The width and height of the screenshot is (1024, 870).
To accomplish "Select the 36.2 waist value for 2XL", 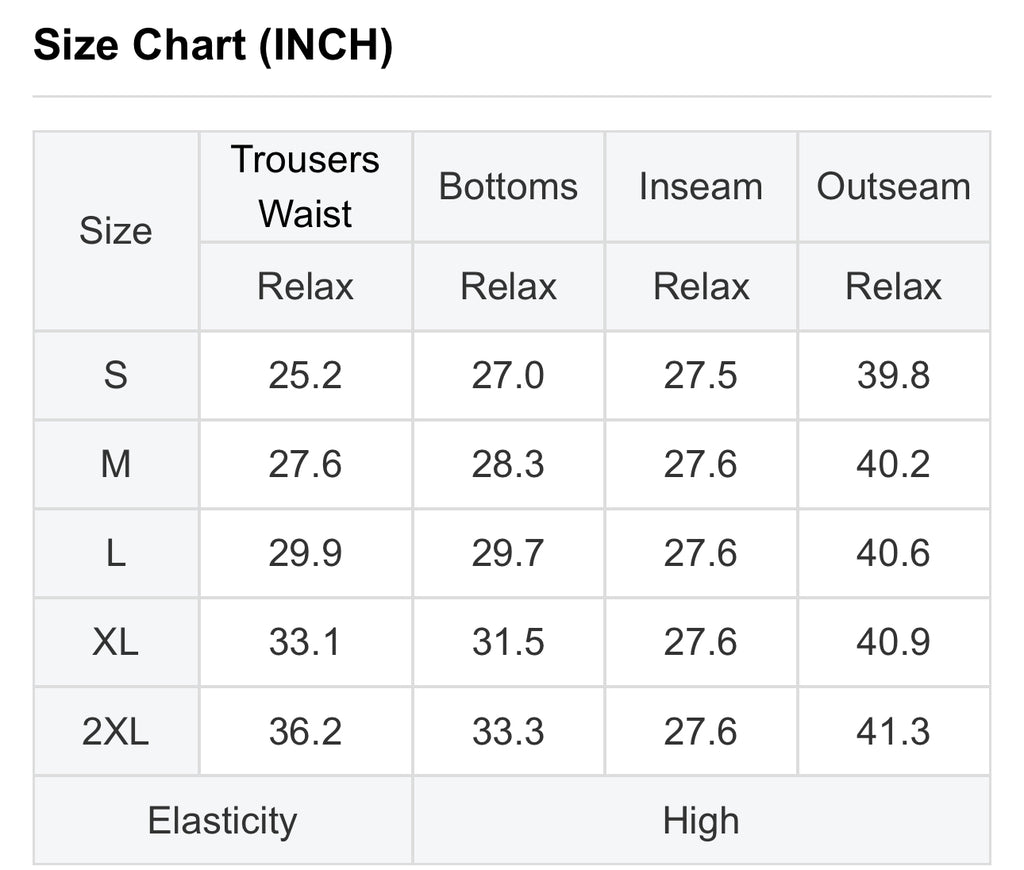I will coord(306,731).
